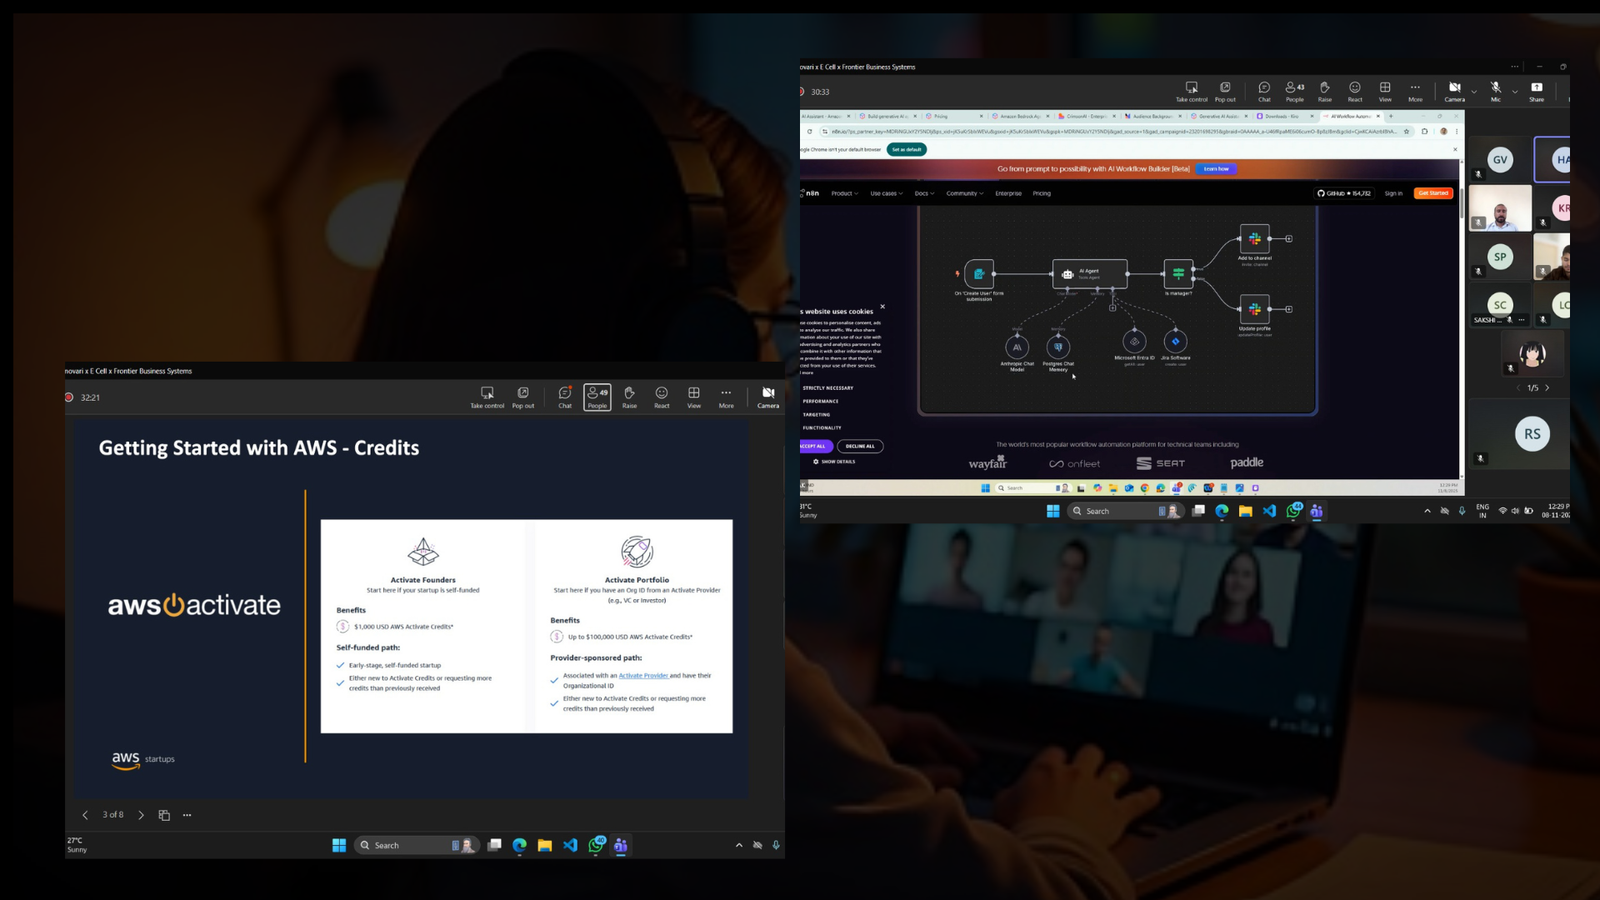Click the taskbar Search box under the AWS slide
This screenshot has height=900, width=1600.
[415, 845]
